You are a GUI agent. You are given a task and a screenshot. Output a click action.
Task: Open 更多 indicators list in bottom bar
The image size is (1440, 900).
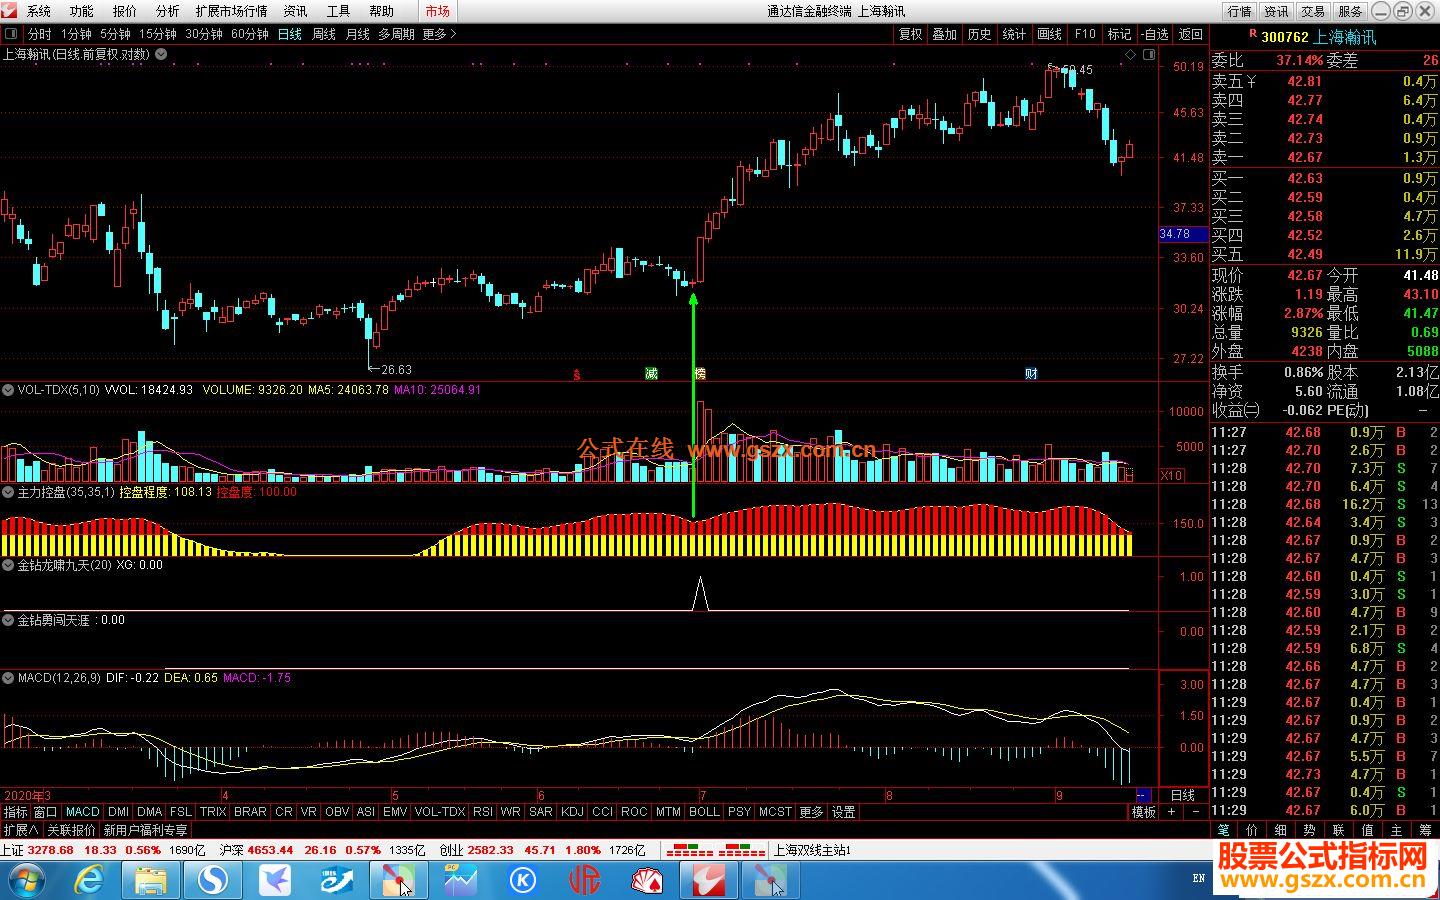[811, 812]
